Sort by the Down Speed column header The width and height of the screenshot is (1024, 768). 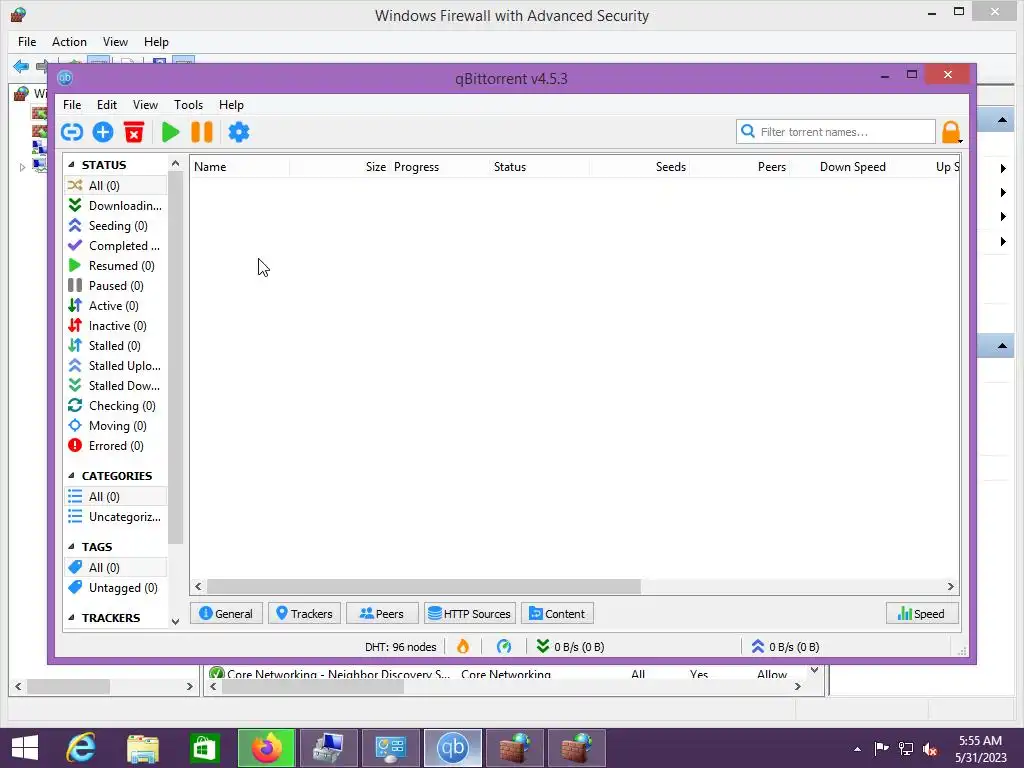pos(840,167)
